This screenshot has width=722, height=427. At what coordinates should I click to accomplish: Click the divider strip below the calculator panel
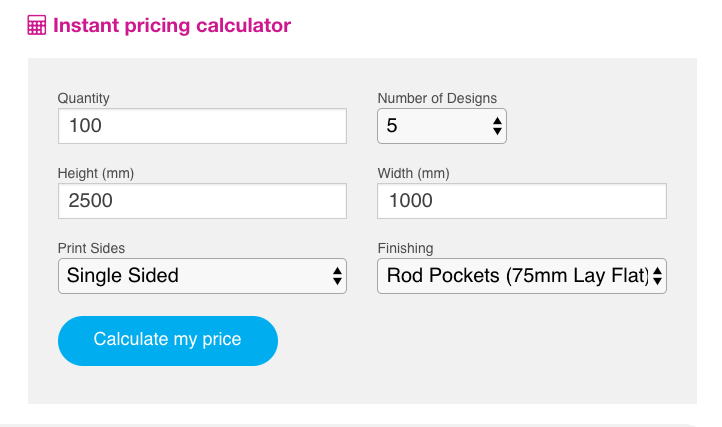[x=350, y=425]
